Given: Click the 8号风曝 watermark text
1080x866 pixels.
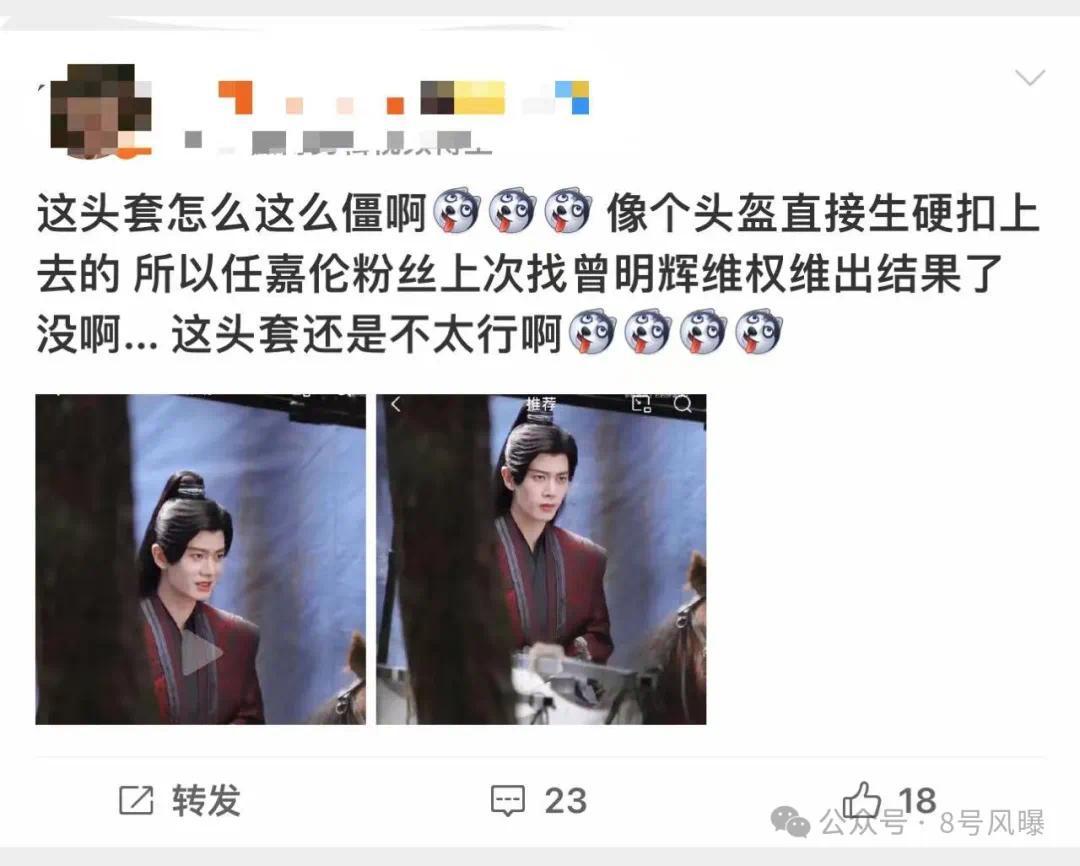Looking at the screenshot, I should (x=992, y=823).
